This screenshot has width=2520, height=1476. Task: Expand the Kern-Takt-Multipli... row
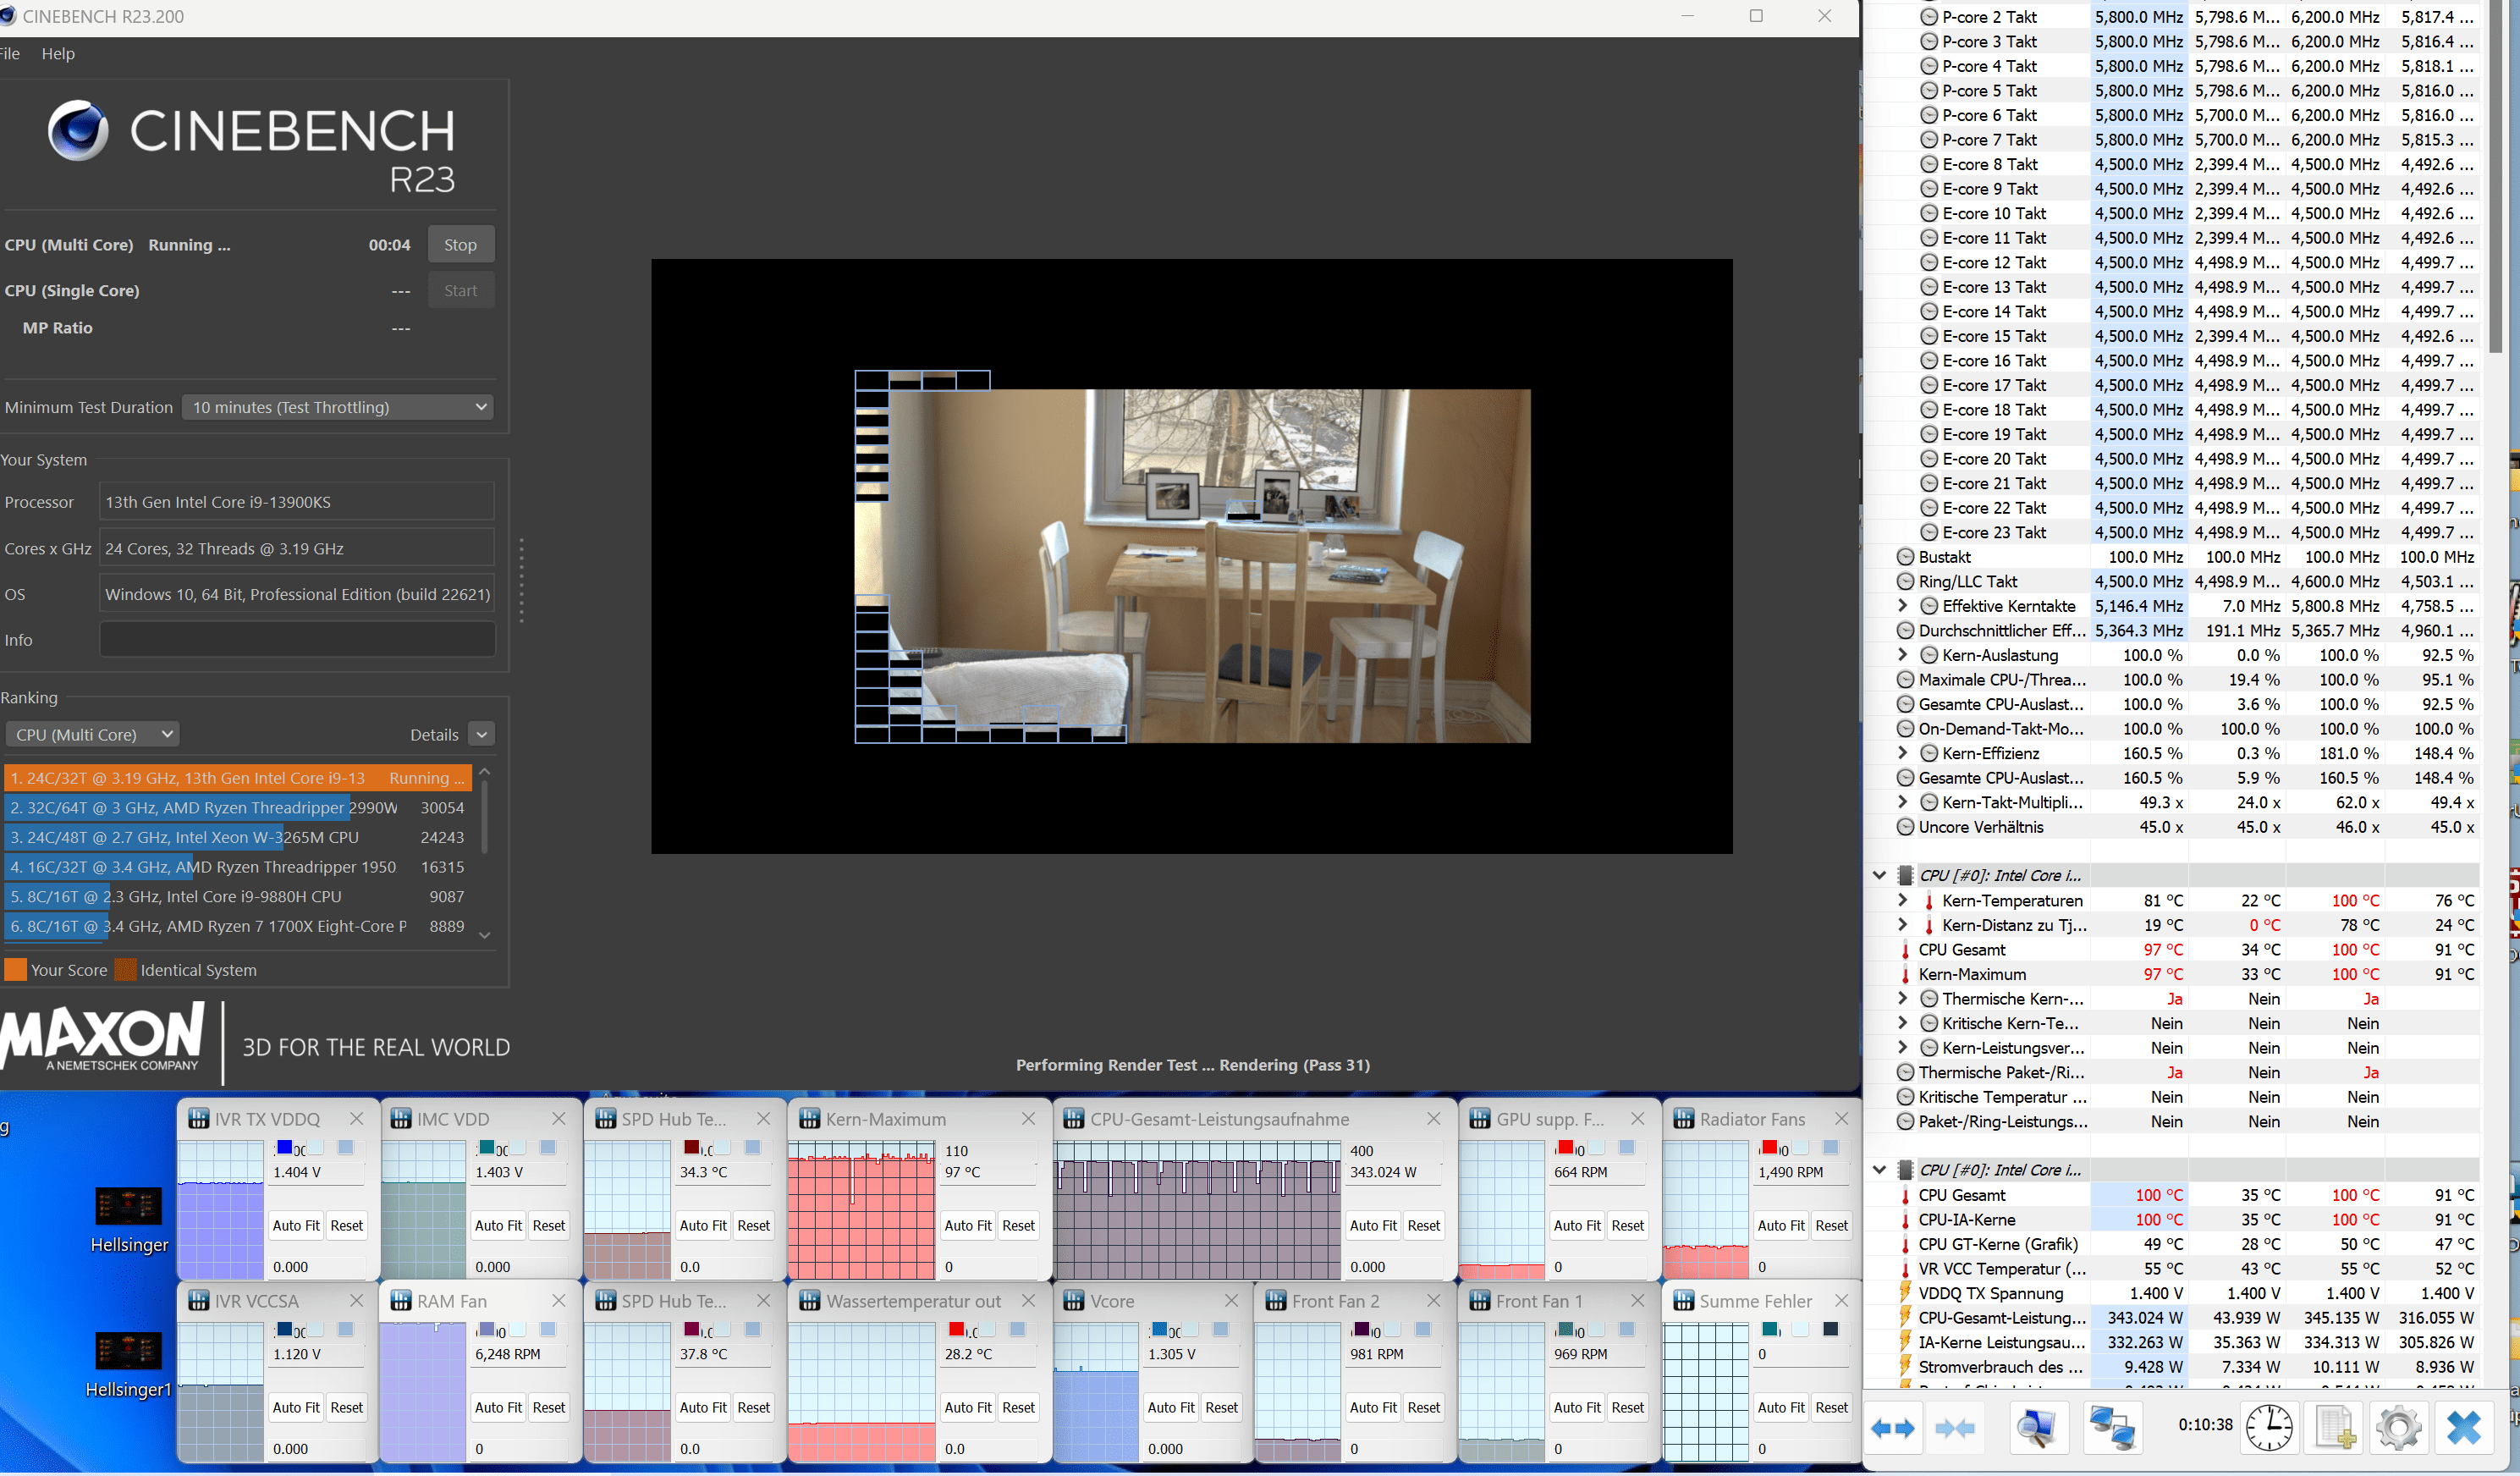coord(1902,802)
